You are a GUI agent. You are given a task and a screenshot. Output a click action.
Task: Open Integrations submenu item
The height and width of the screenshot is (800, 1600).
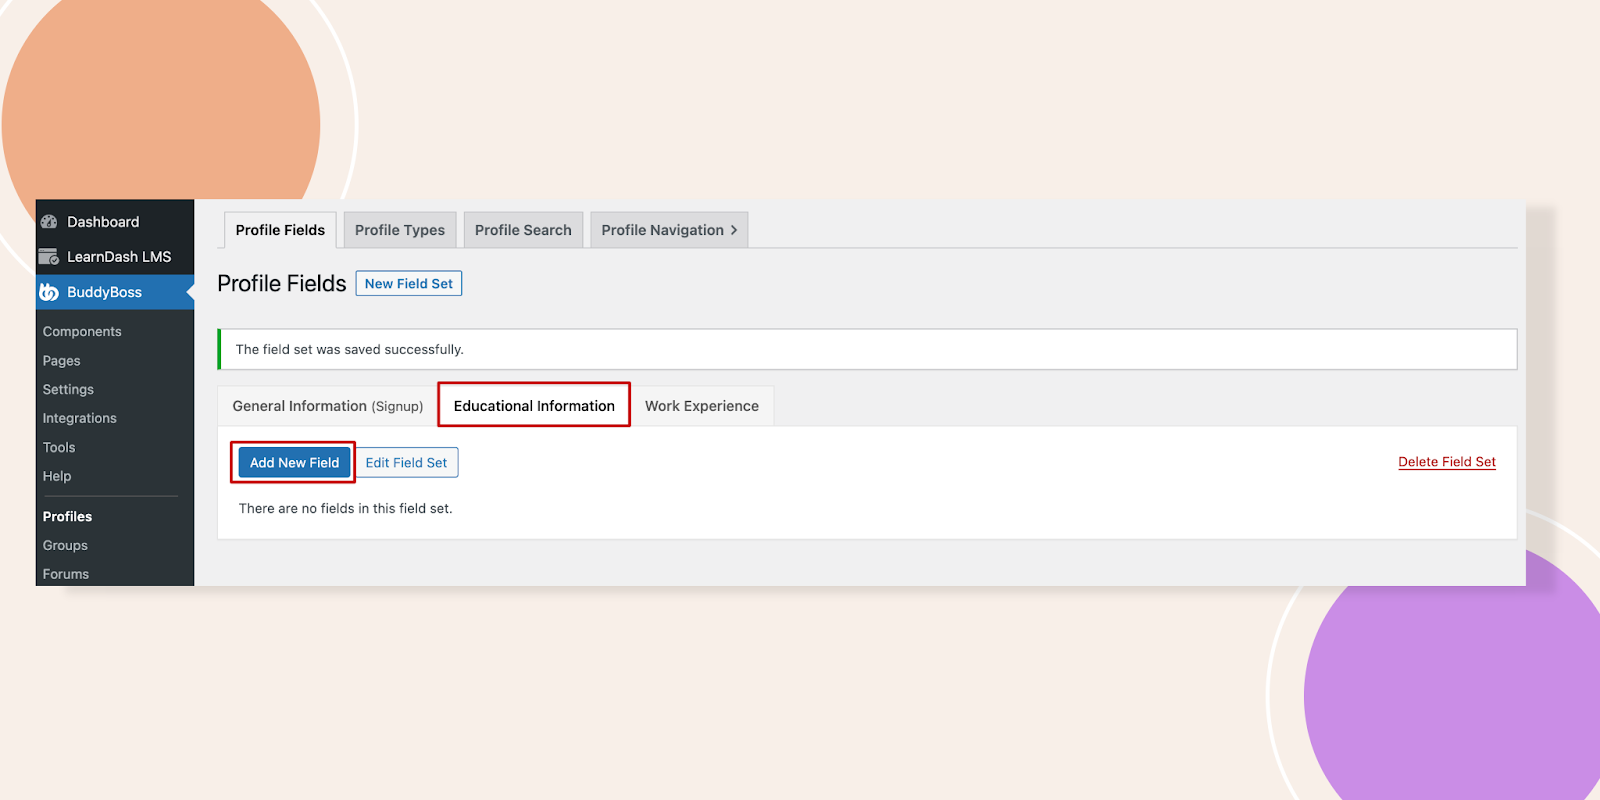[x=79, y=419]
